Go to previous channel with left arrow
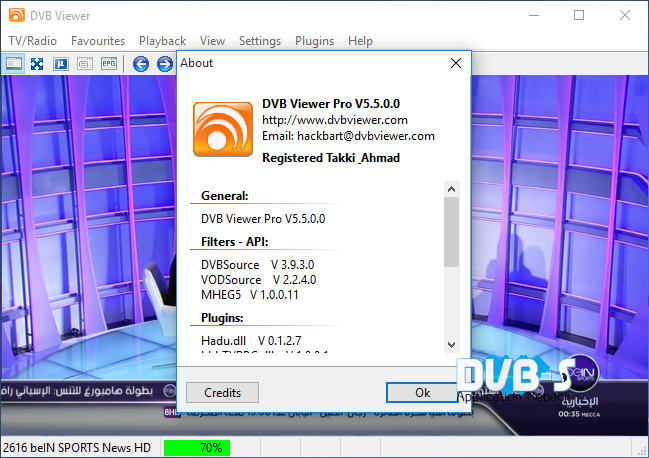 click(x=141, y=64)
